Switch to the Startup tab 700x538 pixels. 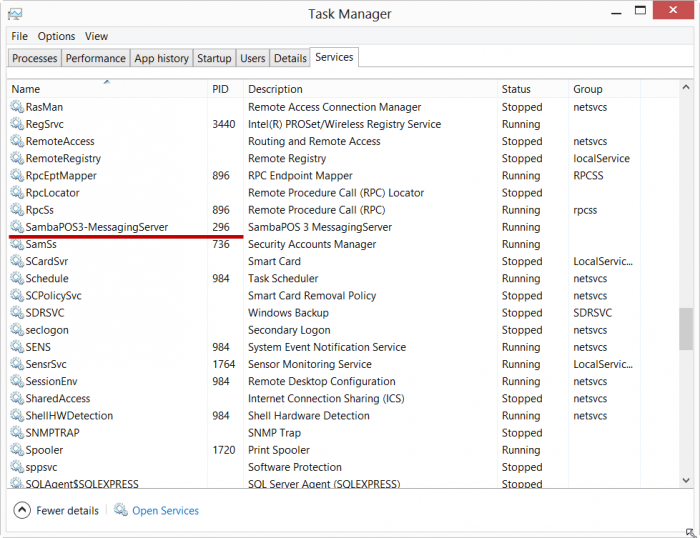(x=214, y=59)
